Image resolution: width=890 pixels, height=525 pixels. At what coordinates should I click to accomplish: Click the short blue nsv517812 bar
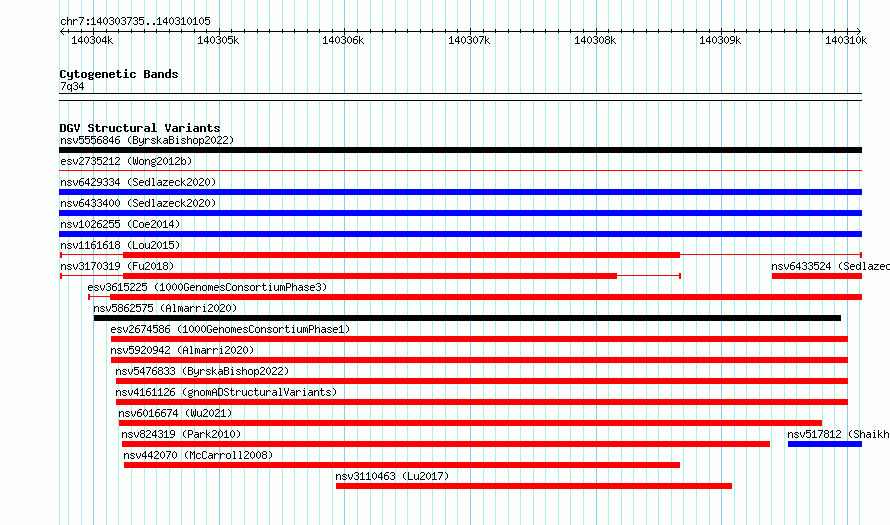[x=825, y=444]
